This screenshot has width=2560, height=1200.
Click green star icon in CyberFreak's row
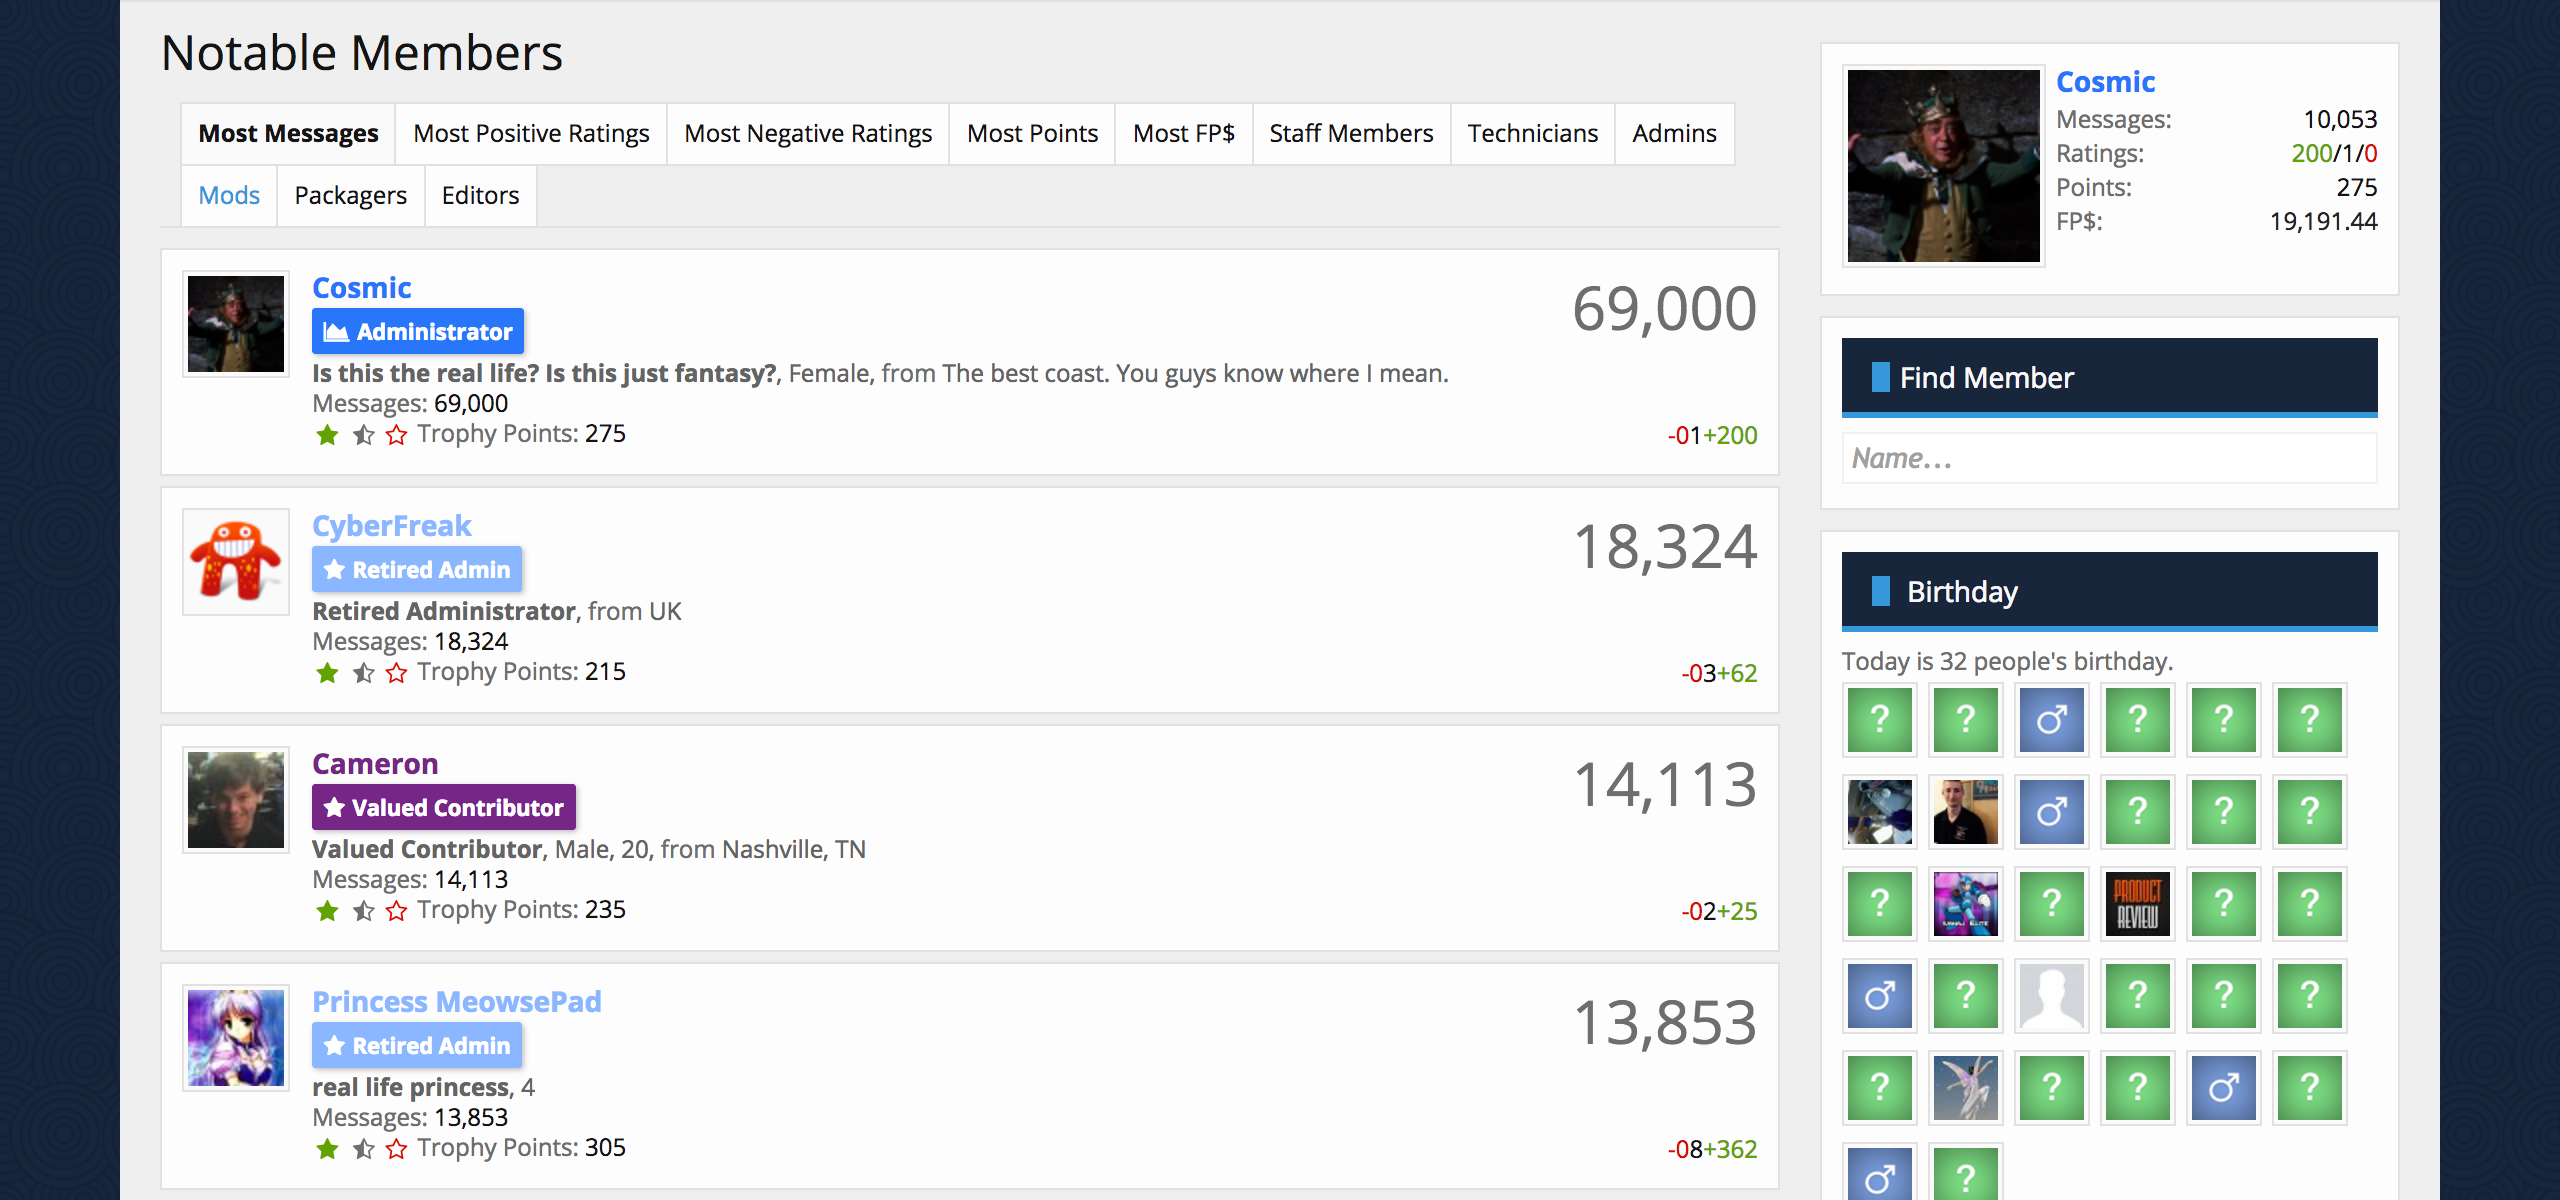pos(327,673)
